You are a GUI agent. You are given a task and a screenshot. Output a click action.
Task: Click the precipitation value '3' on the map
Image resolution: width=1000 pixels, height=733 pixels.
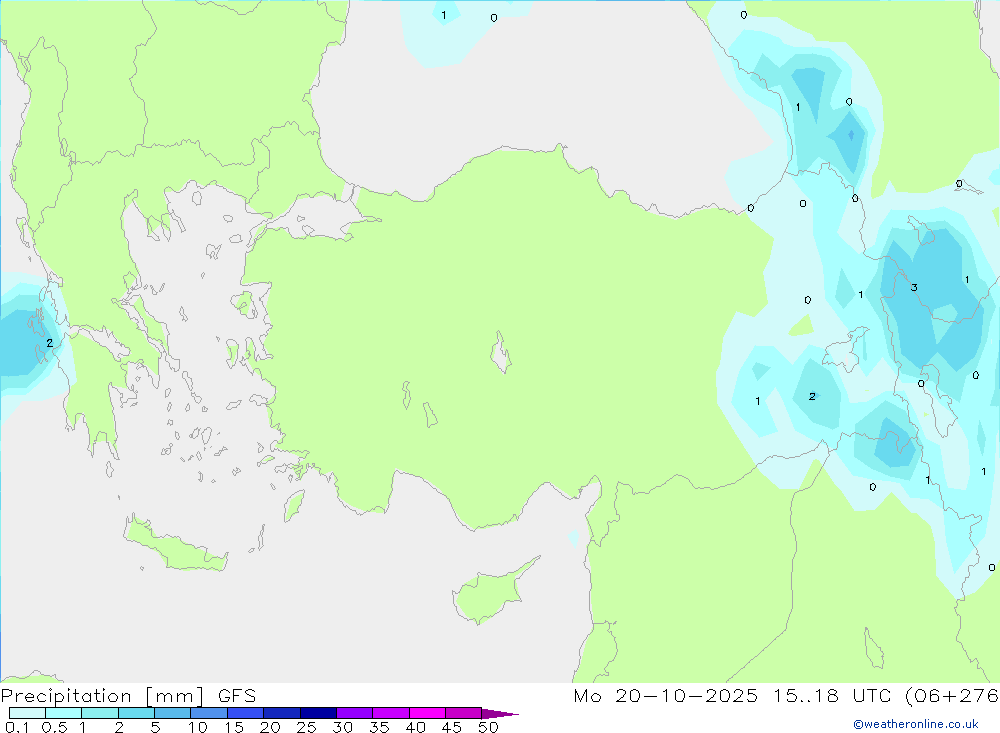click(x=914, y=288)
